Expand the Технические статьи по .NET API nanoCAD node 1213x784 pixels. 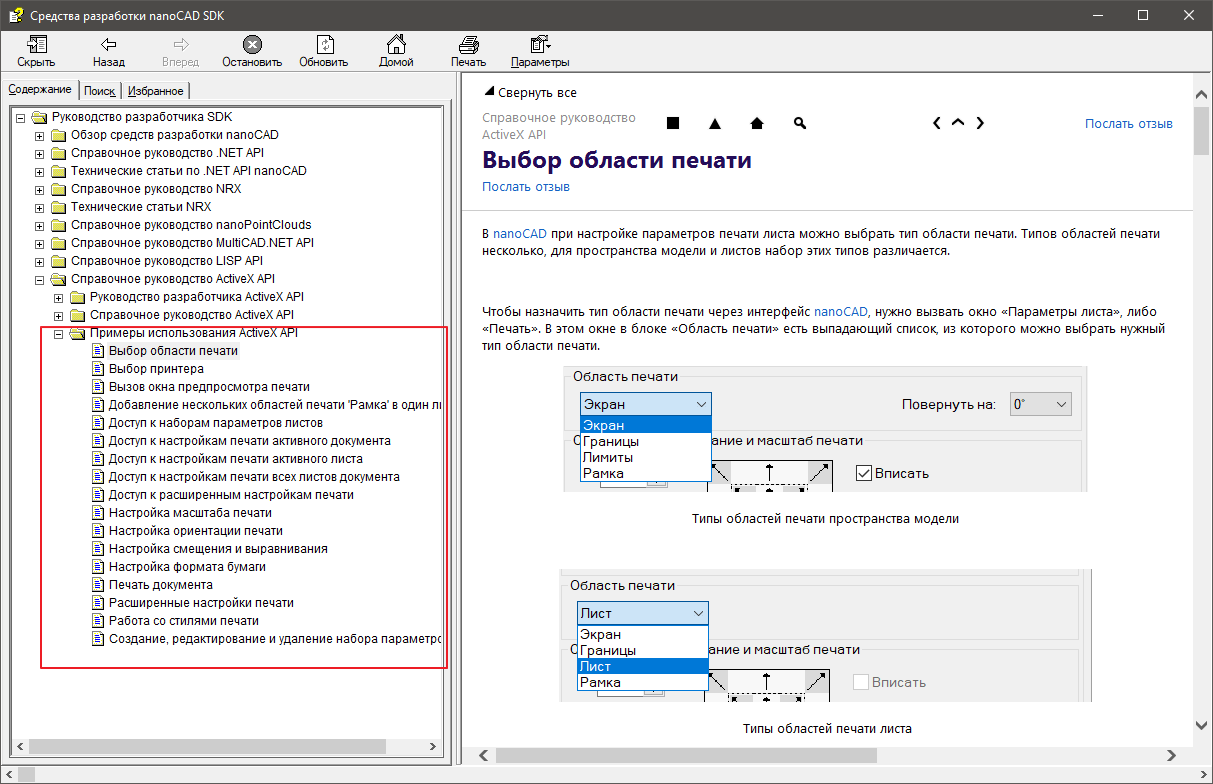coord(40,171)
